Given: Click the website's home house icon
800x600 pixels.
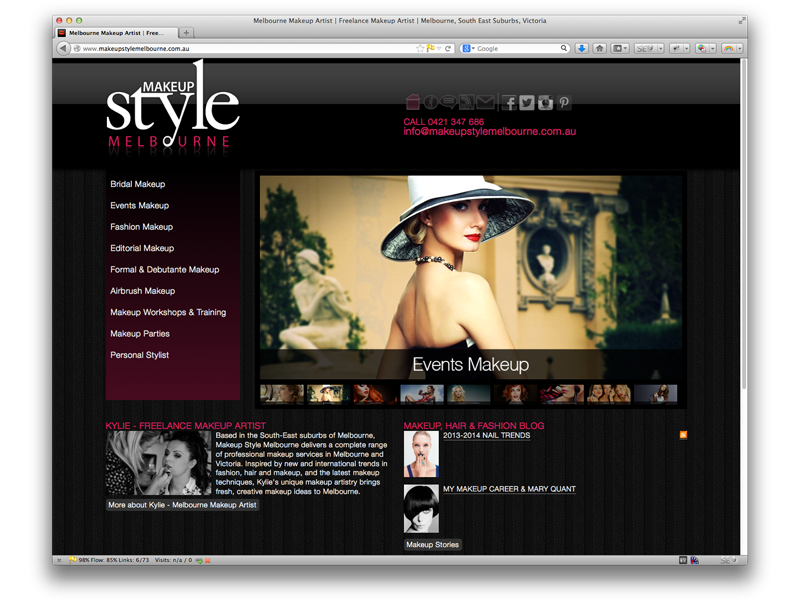Looking at the screenshot, I should (x=412, y=102).
